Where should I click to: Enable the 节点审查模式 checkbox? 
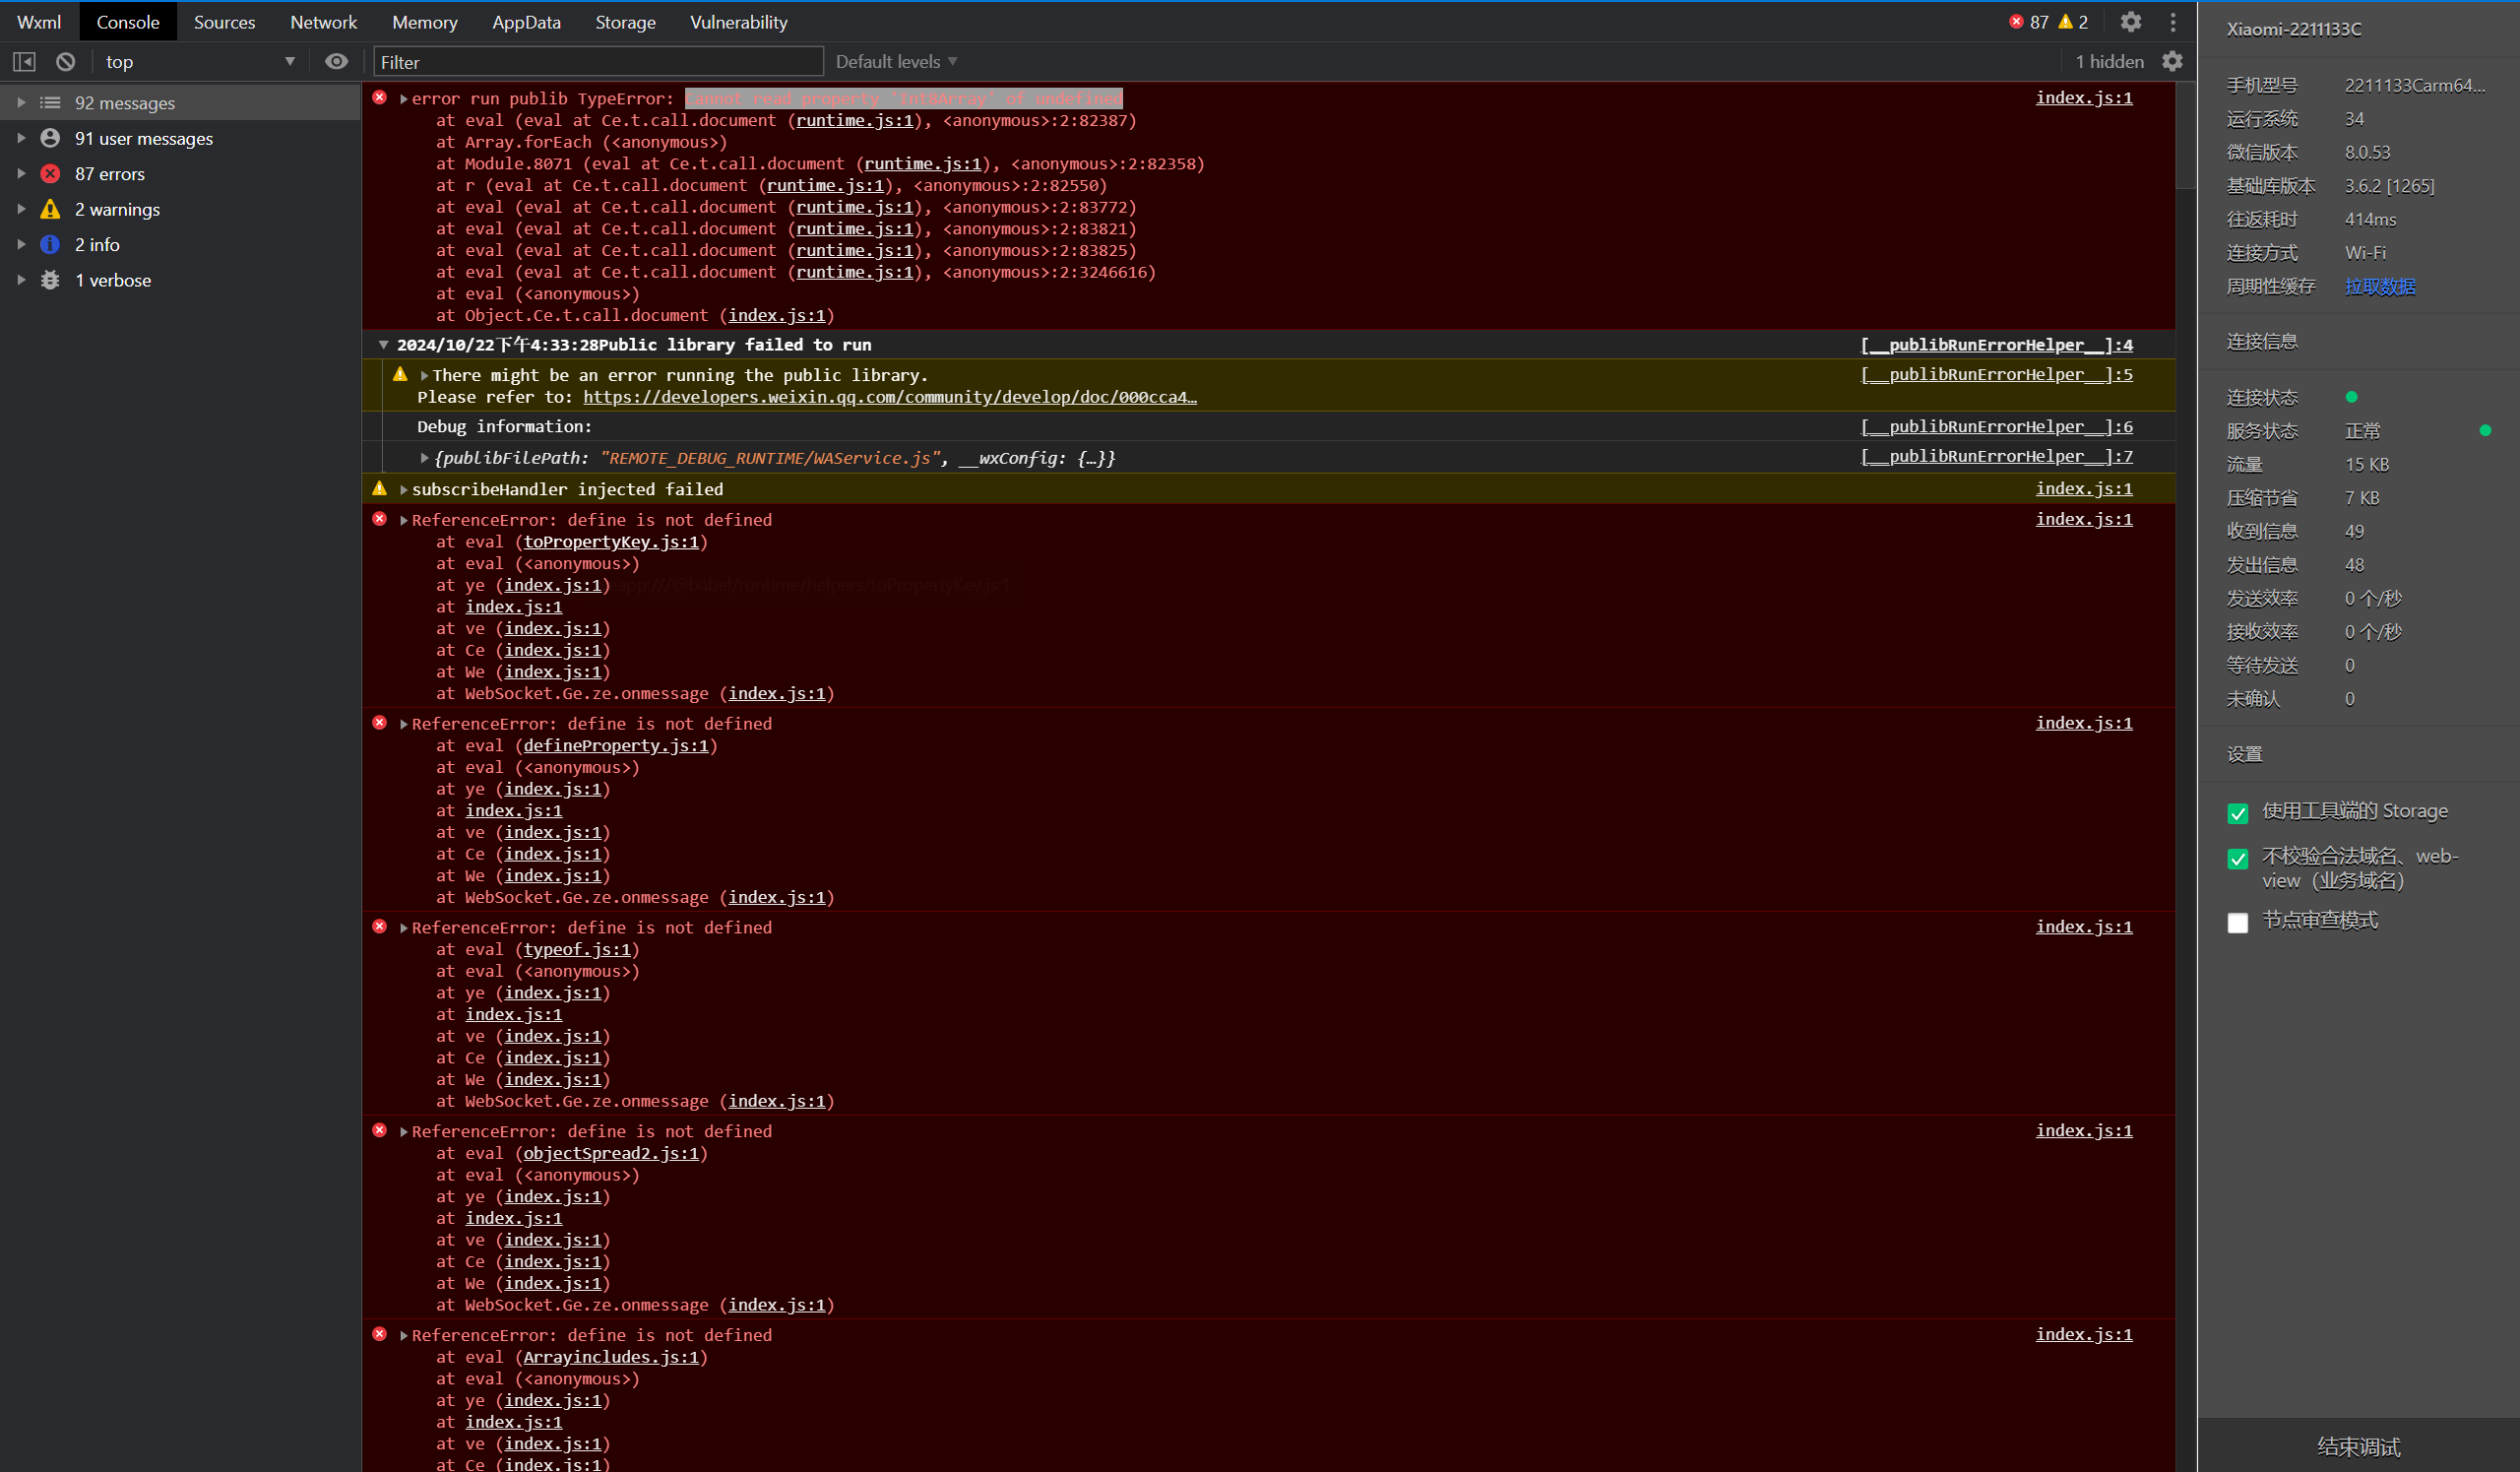tap(2238, 923)
